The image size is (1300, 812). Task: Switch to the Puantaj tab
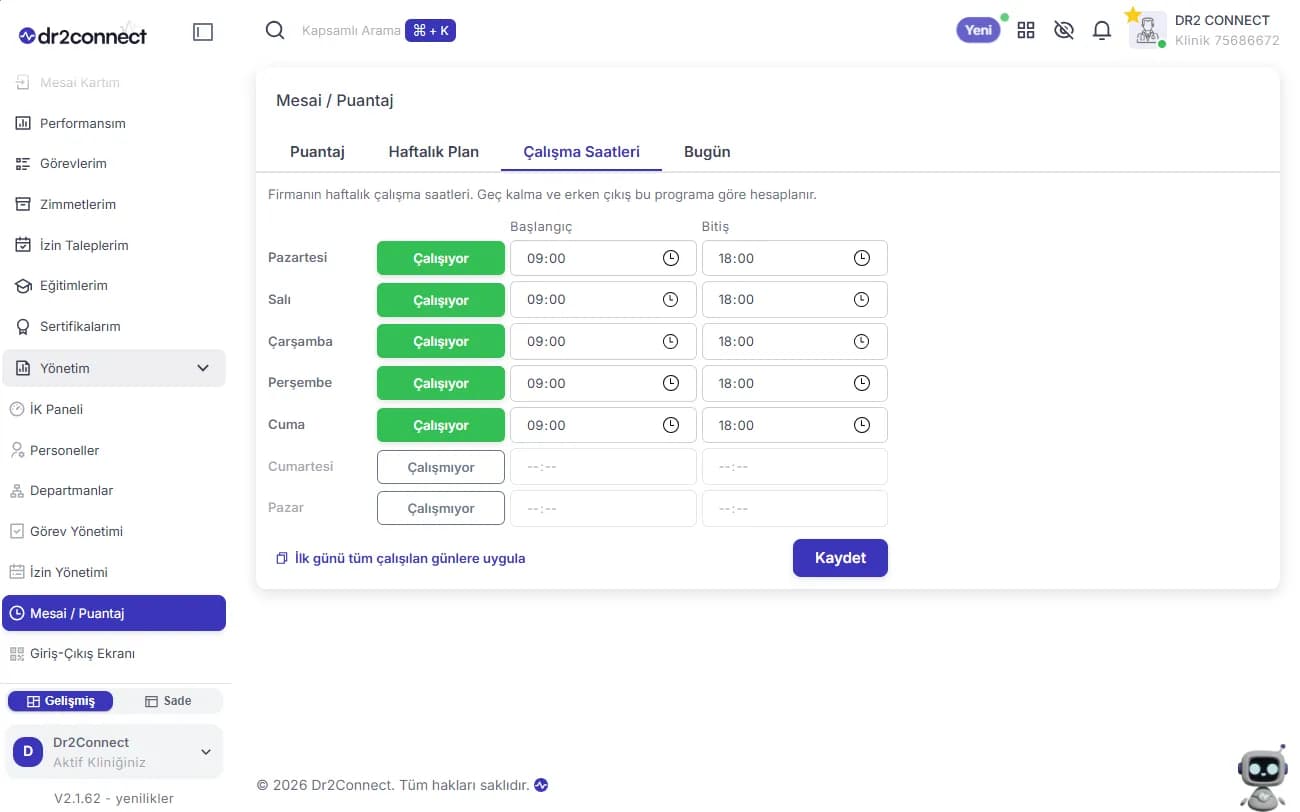[317, 152]
